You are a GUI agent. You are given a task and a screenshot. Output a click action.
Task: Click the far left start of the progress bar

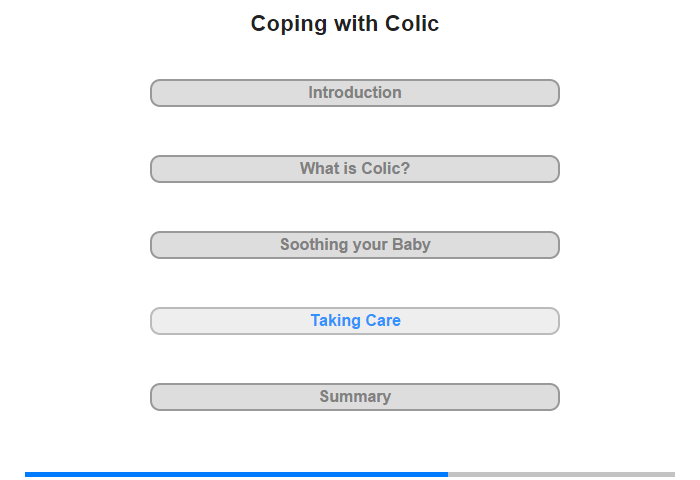pos(26,474)
